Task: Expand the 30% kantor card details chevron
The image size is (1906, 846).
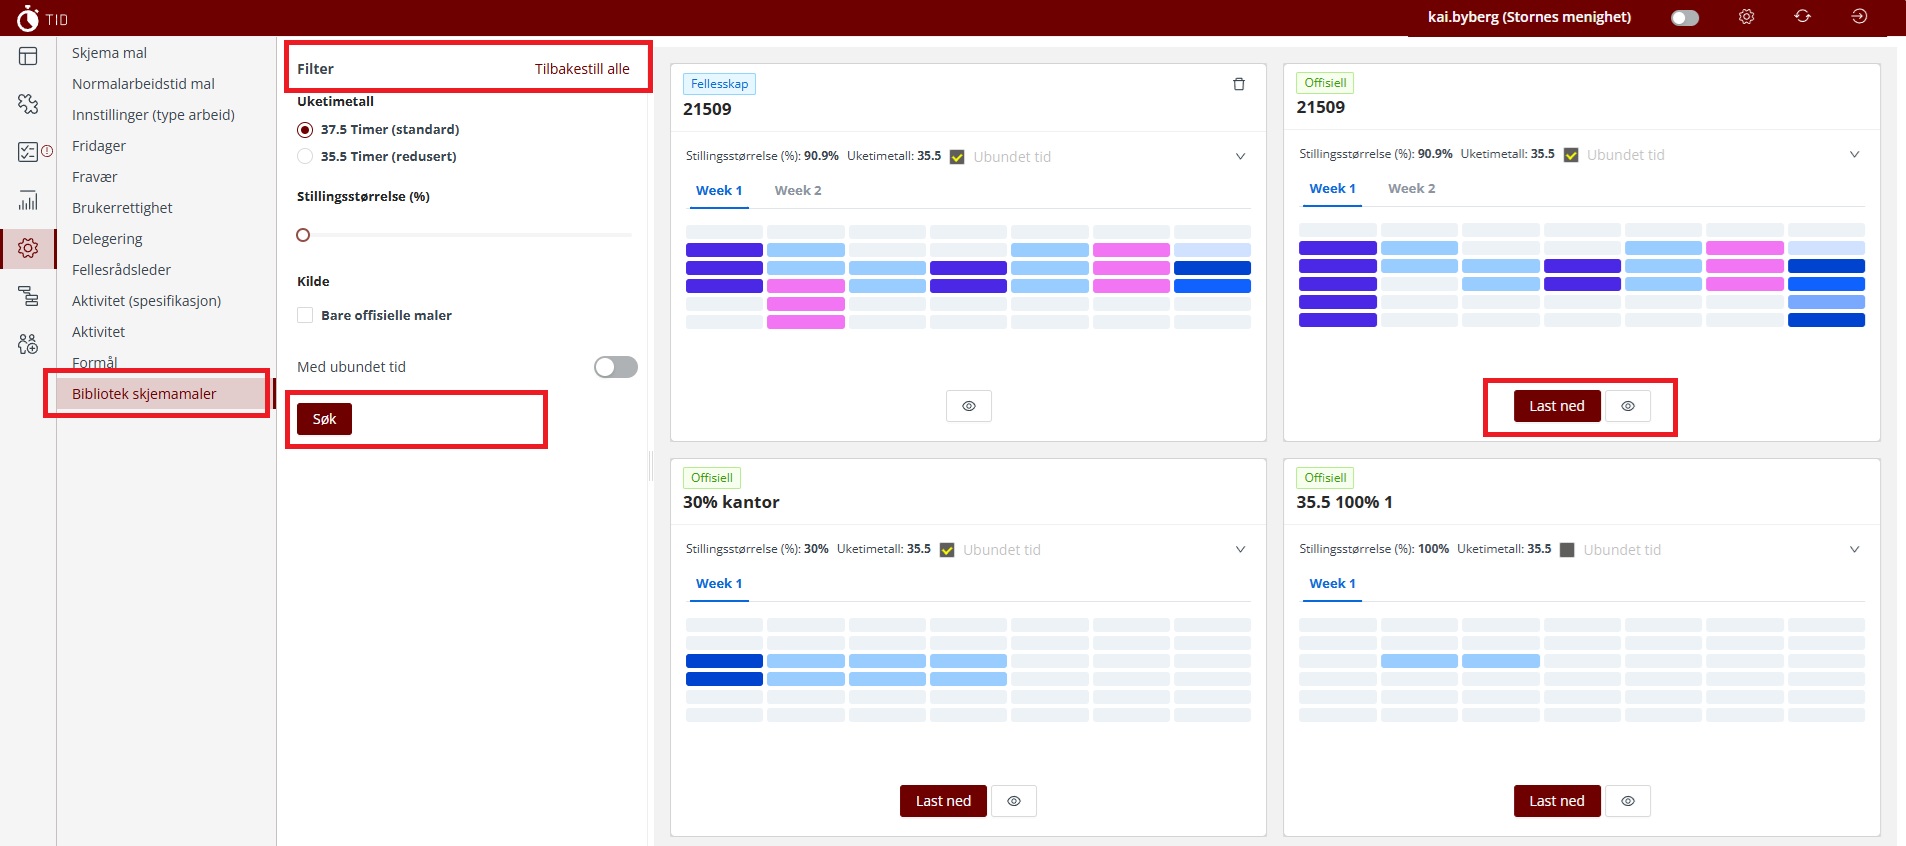Action: point(1240,549)
